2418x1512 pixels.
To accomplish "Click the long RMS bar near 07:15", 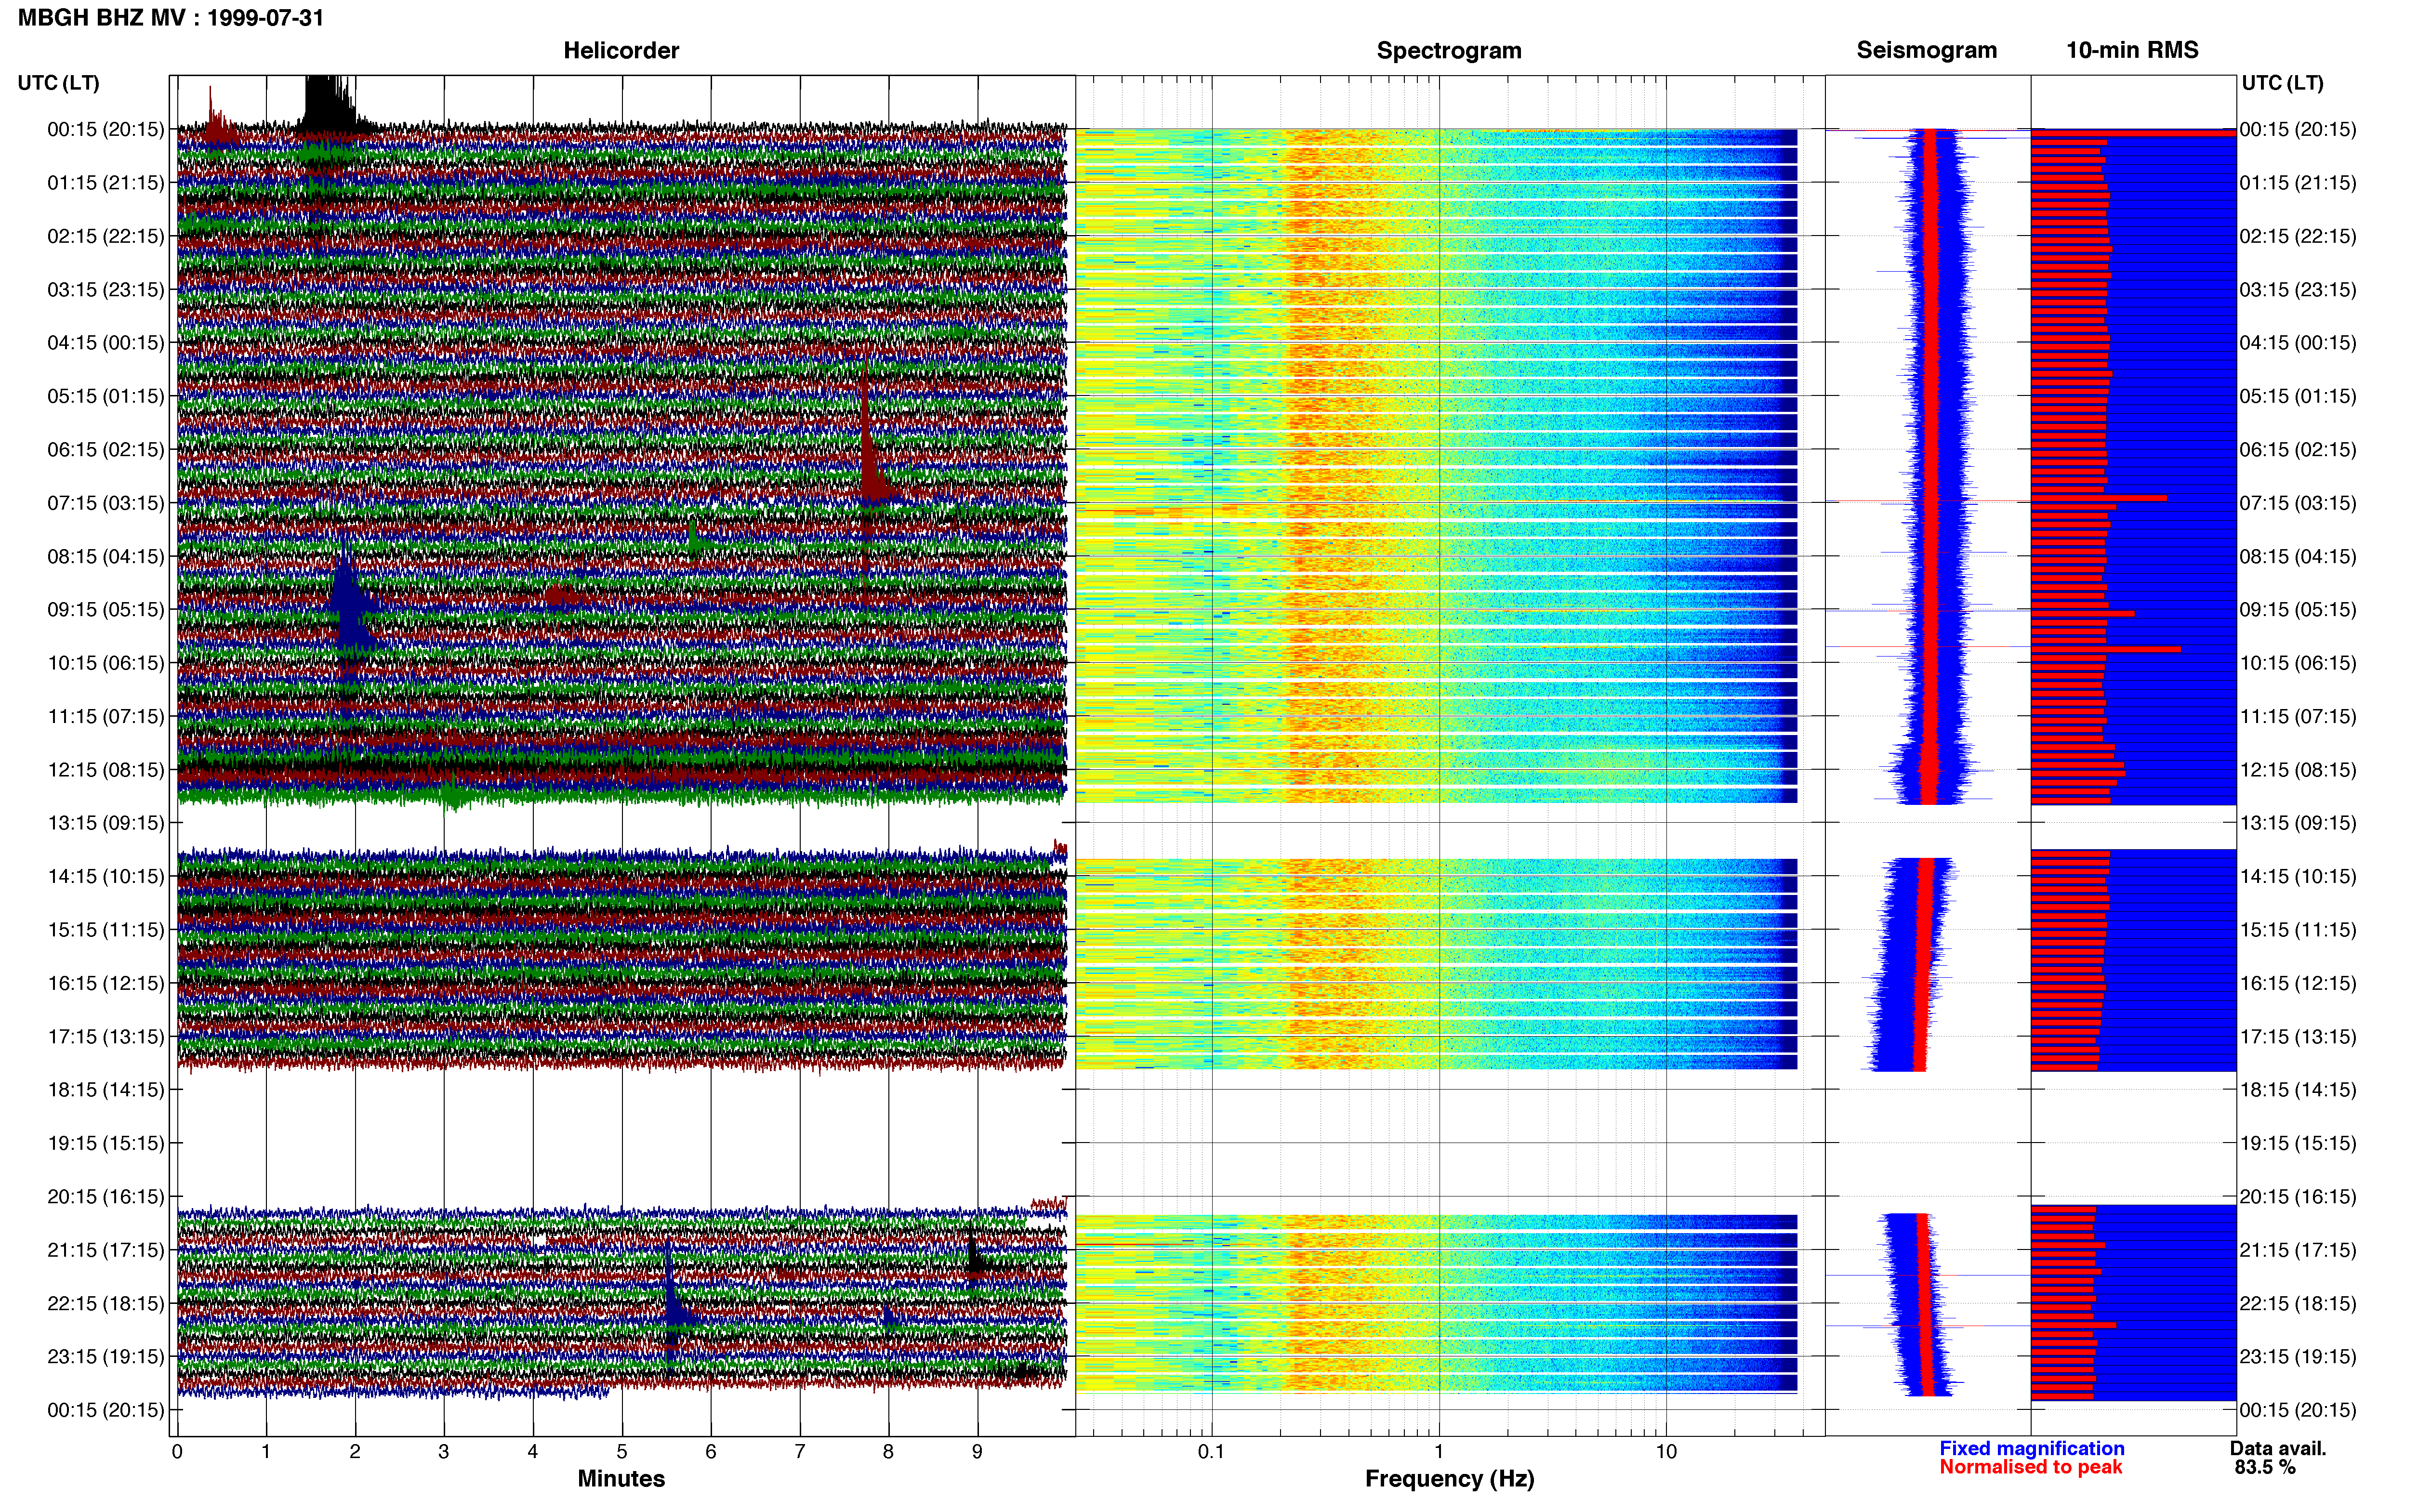I will coord(2099,497).
